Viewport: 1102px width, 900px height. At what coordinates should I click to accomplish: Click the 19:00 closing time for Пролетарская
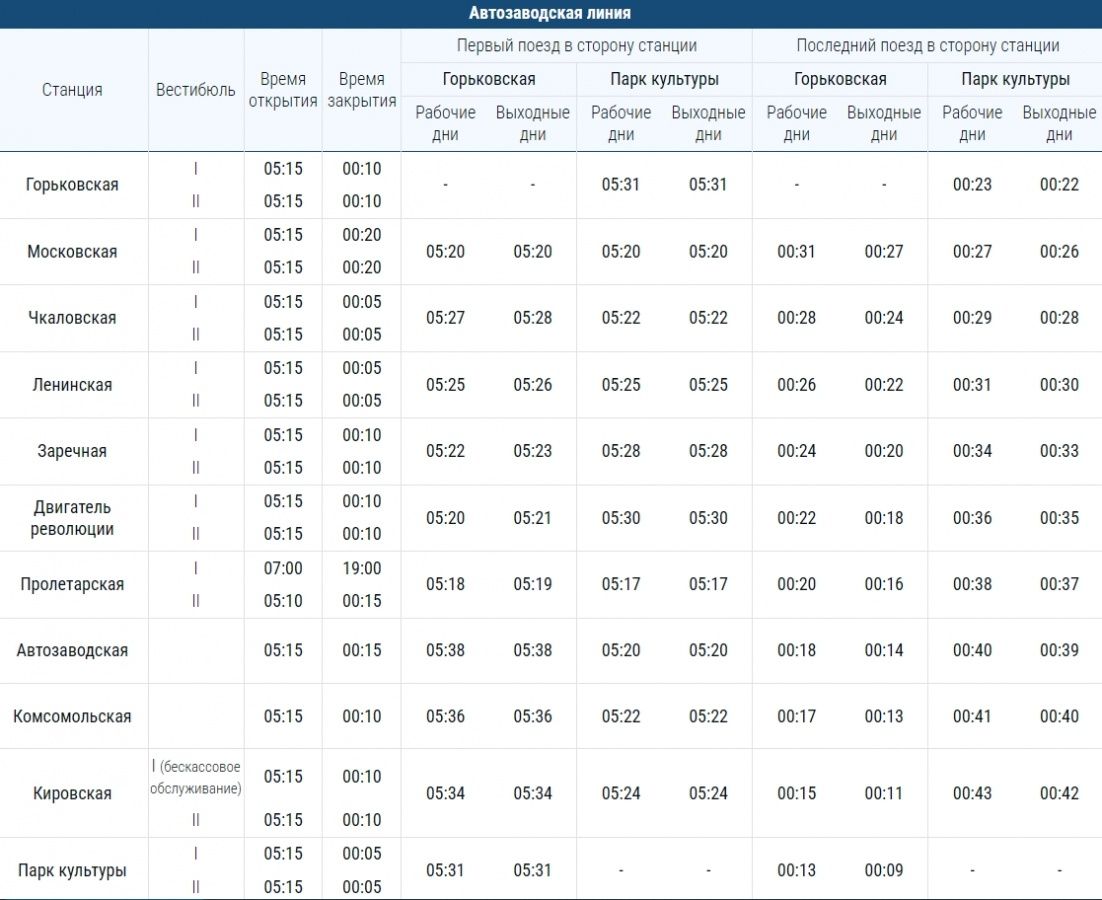pyautogui.click(x=361, y=568)
